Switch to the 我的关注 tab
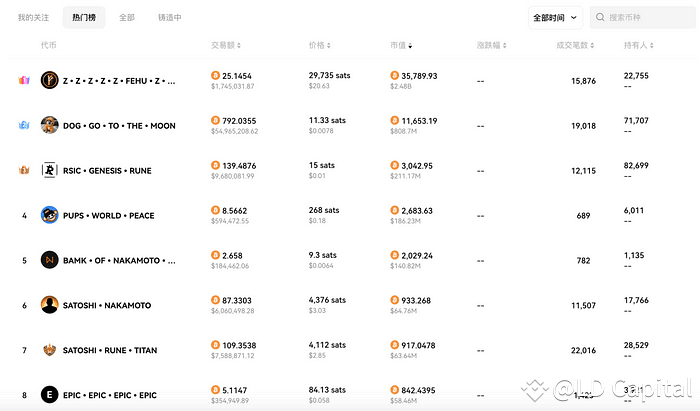This screenshot has width=700, height=411. click(x=33, y=18)
